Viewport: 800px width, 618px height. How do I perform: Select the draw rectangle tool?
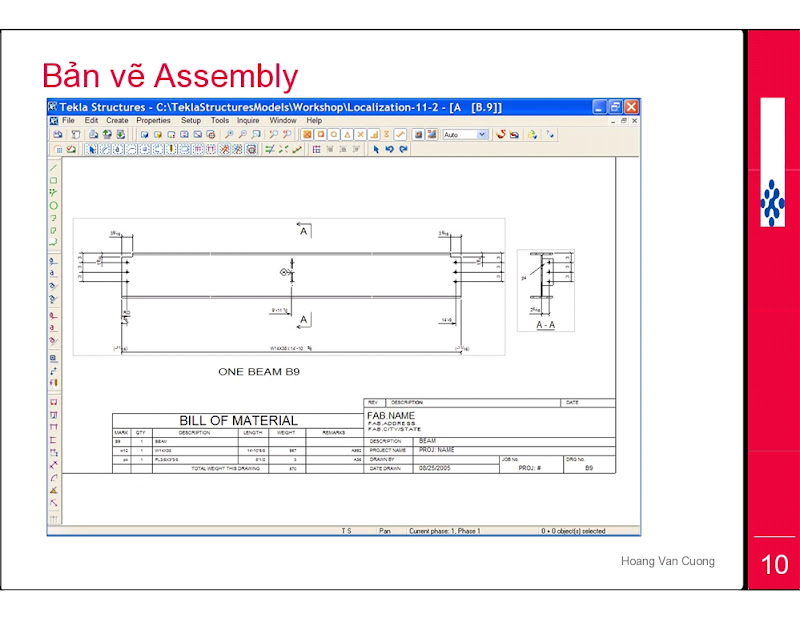[x=54, y=181]
